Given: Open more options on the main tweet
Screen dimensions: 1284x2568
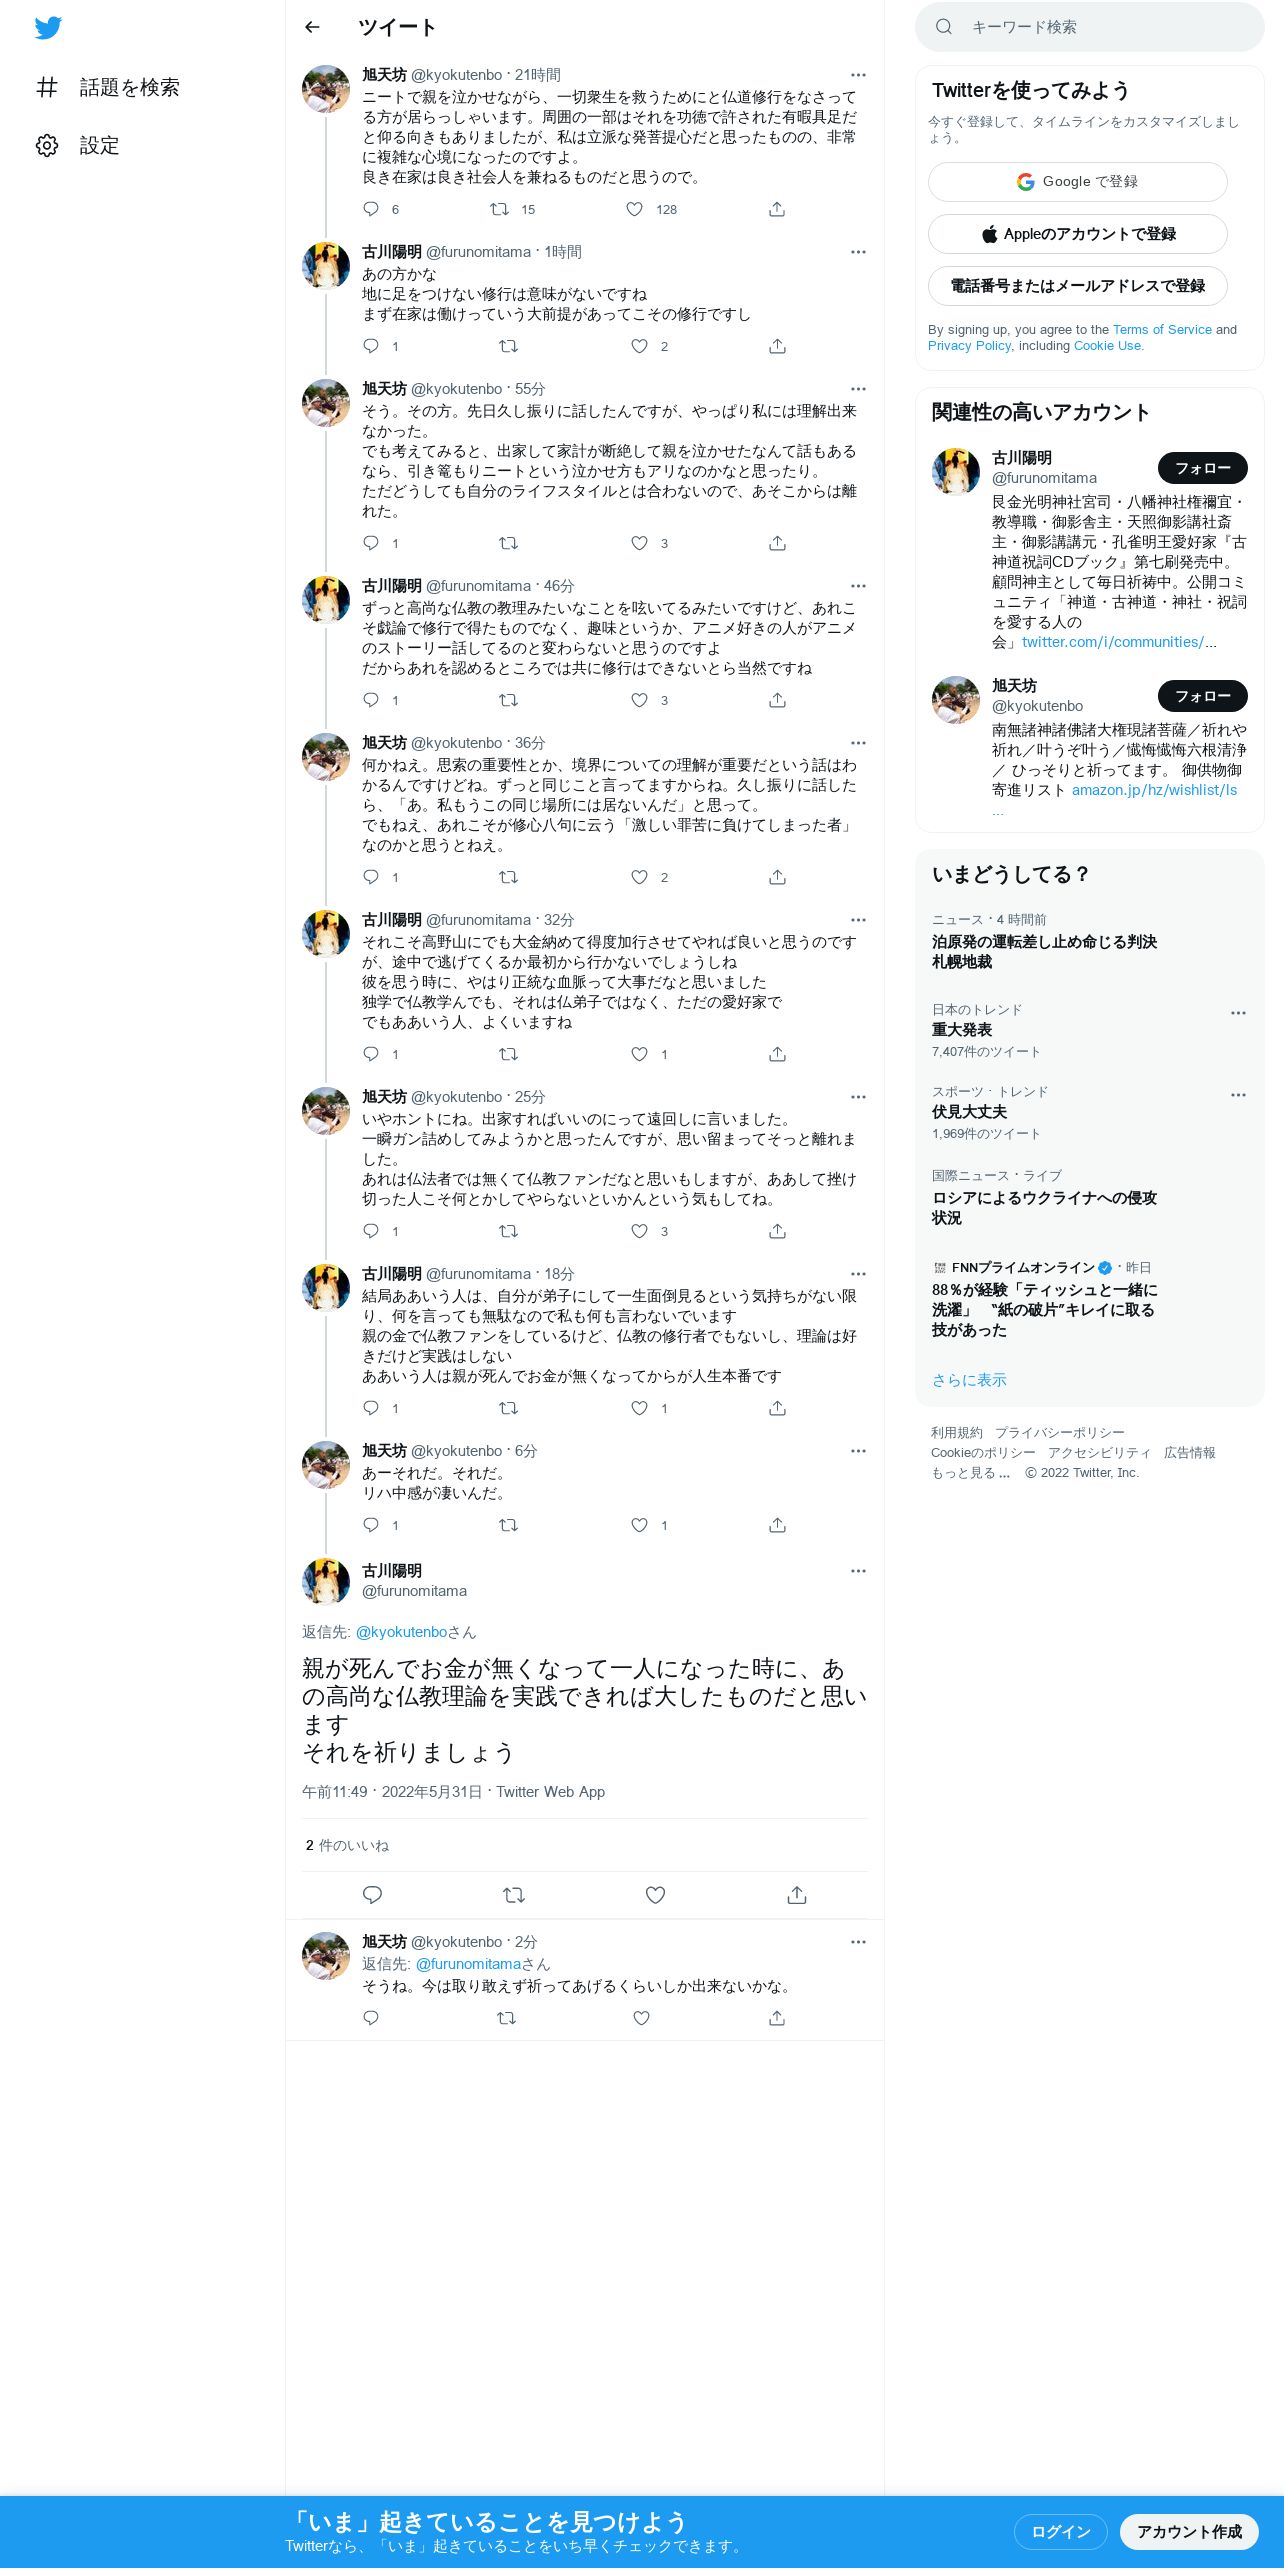Looking at the screenshot, I should (x=858, y=1571).
